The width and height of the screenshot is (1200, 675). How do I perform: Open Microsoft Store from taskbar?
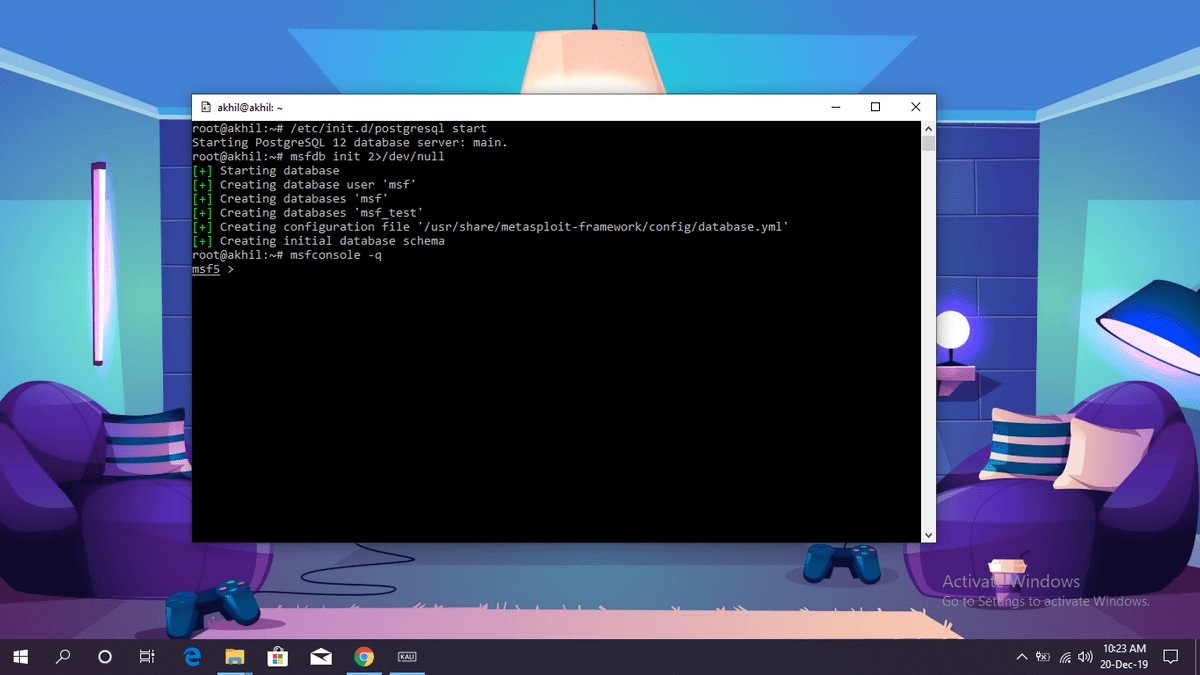pos(278,657)
